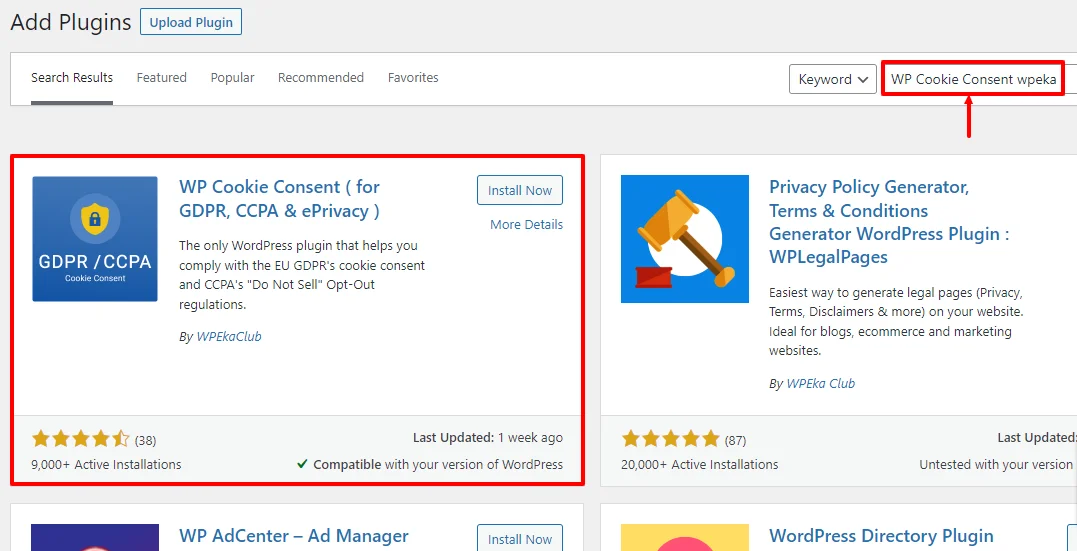
Task: Click 'Untested with your version' text
Action: 998,464
